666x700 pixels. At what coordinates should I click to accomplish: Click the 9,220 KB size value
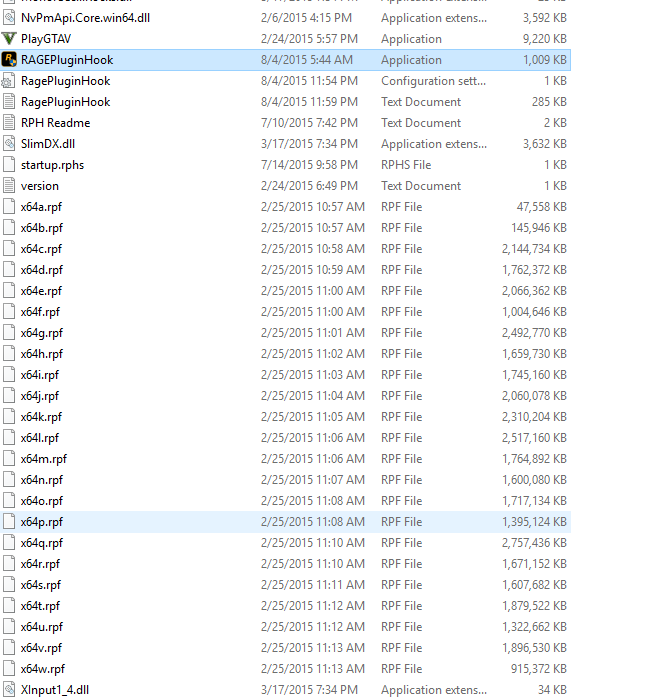545,39
